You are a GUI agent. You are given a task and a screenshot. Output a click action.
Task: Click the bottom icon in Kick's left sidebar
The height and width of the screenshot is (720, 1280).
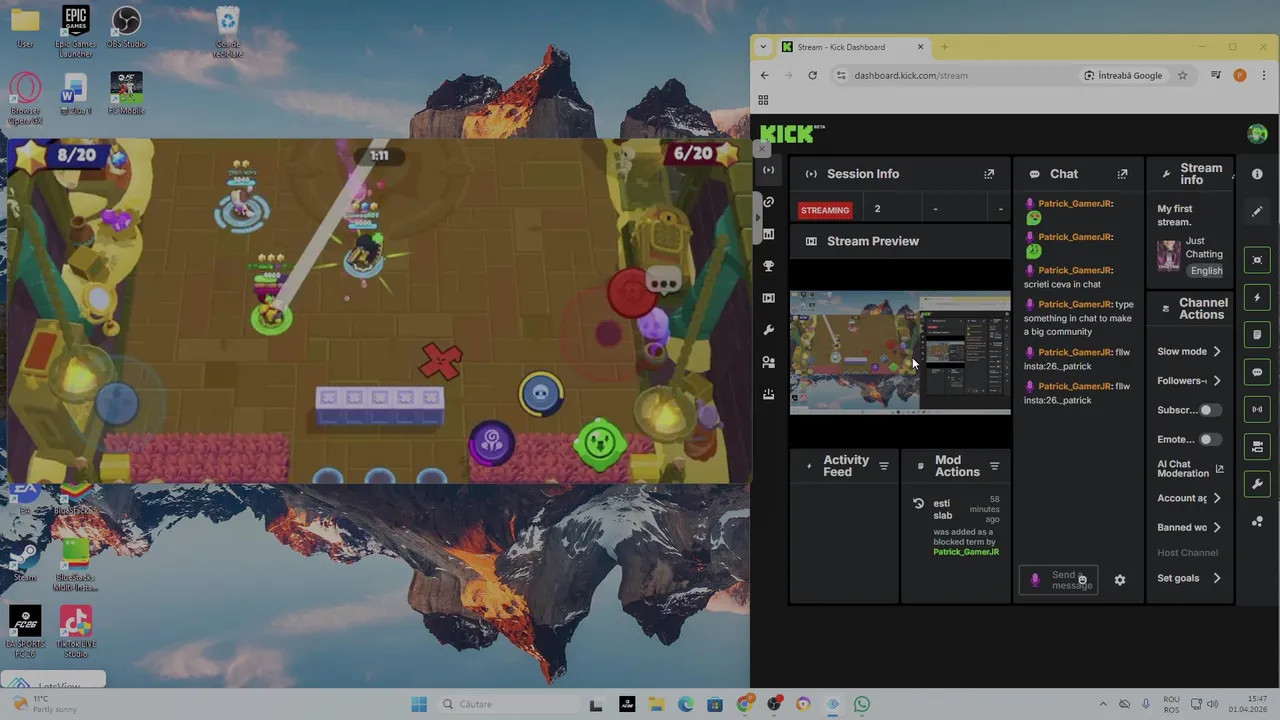click(768, 394)
